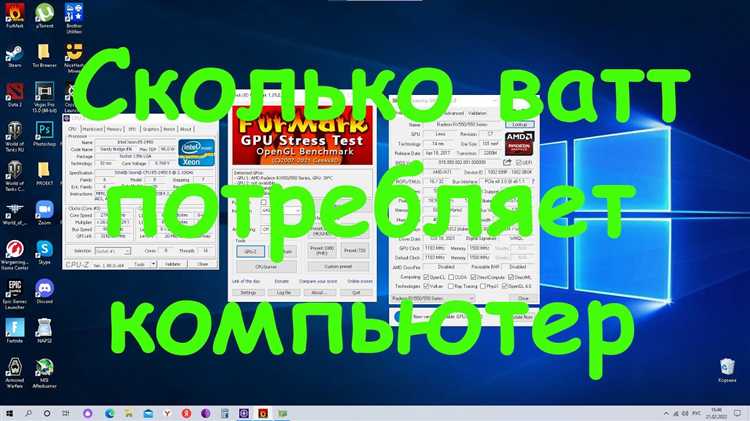Click the Close button in CPU-Z
Viewport: 750px width, 421px height.
[203, 264]
